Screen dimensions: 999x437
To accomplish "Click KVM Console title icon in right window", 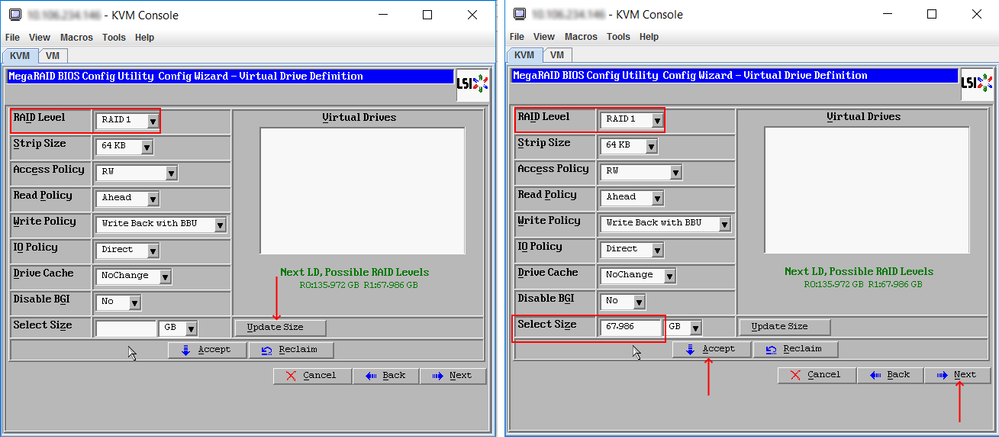I will click(519, 14).
